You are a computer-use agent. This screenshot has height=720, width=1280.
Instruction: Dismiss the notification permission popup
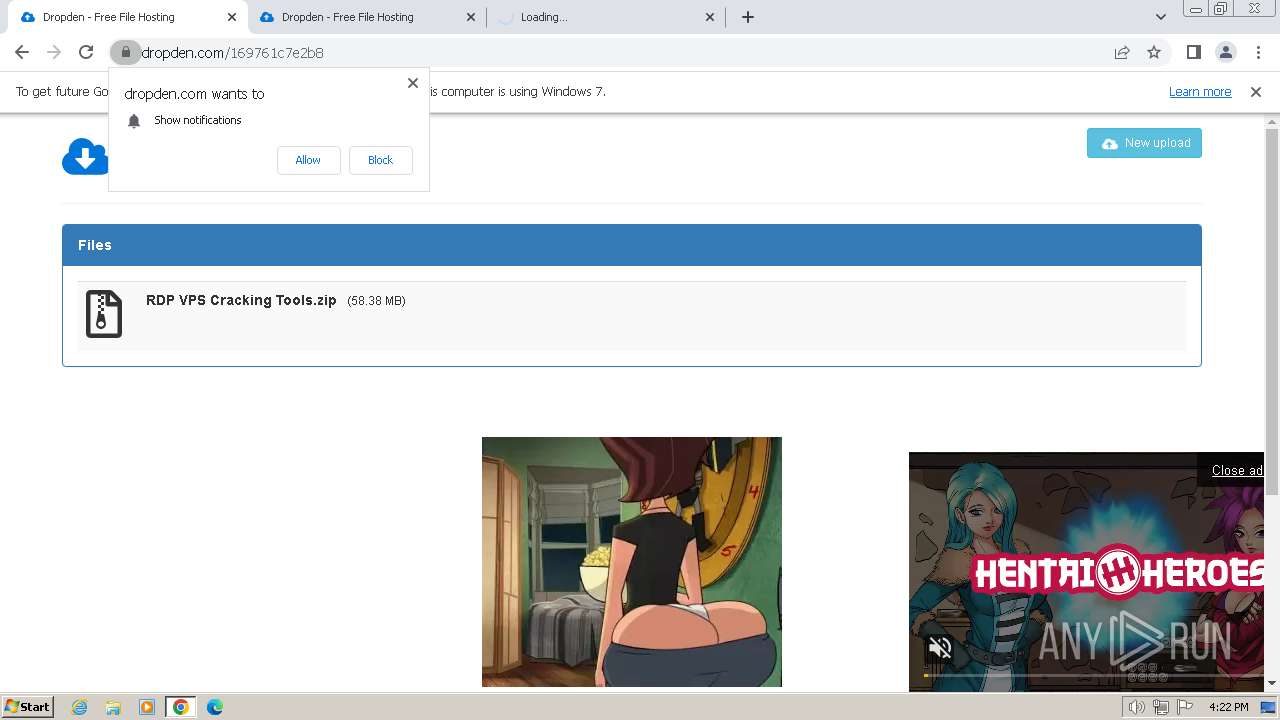(413, 83)
